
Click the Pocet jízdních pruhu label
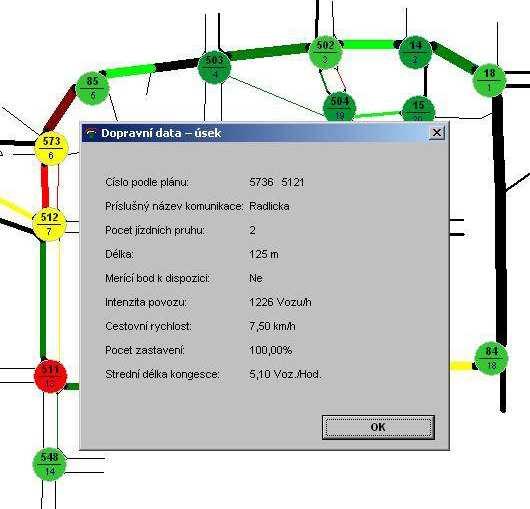click(x=155, y=231)
